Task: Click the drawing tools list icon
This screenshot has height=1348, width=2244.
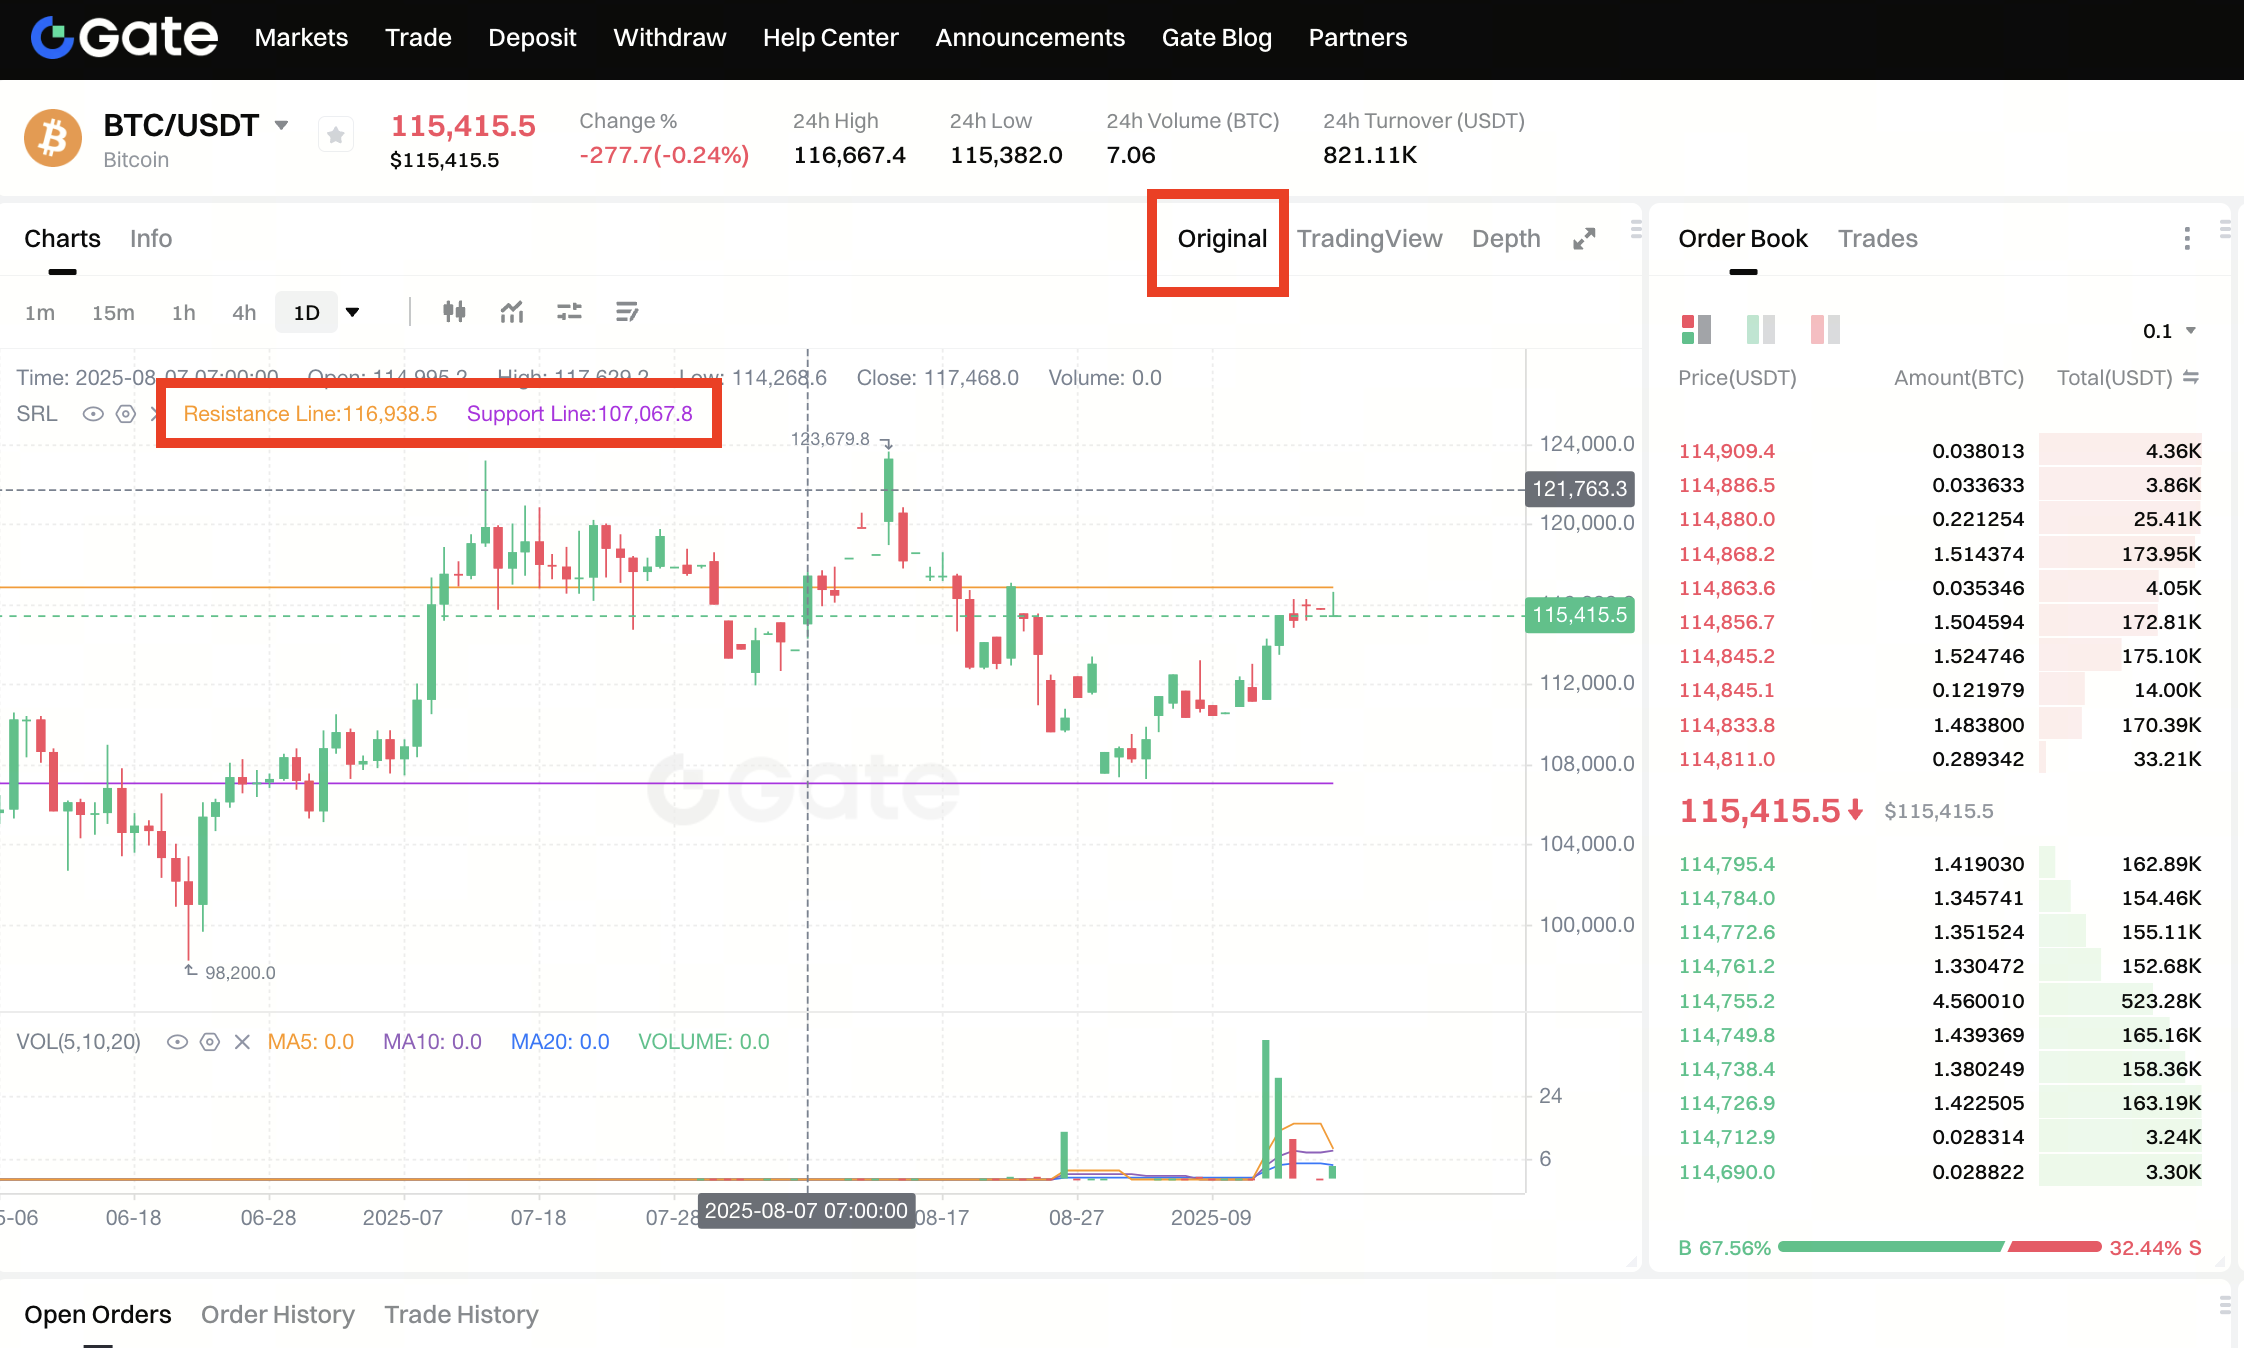Action: (627, 312)
